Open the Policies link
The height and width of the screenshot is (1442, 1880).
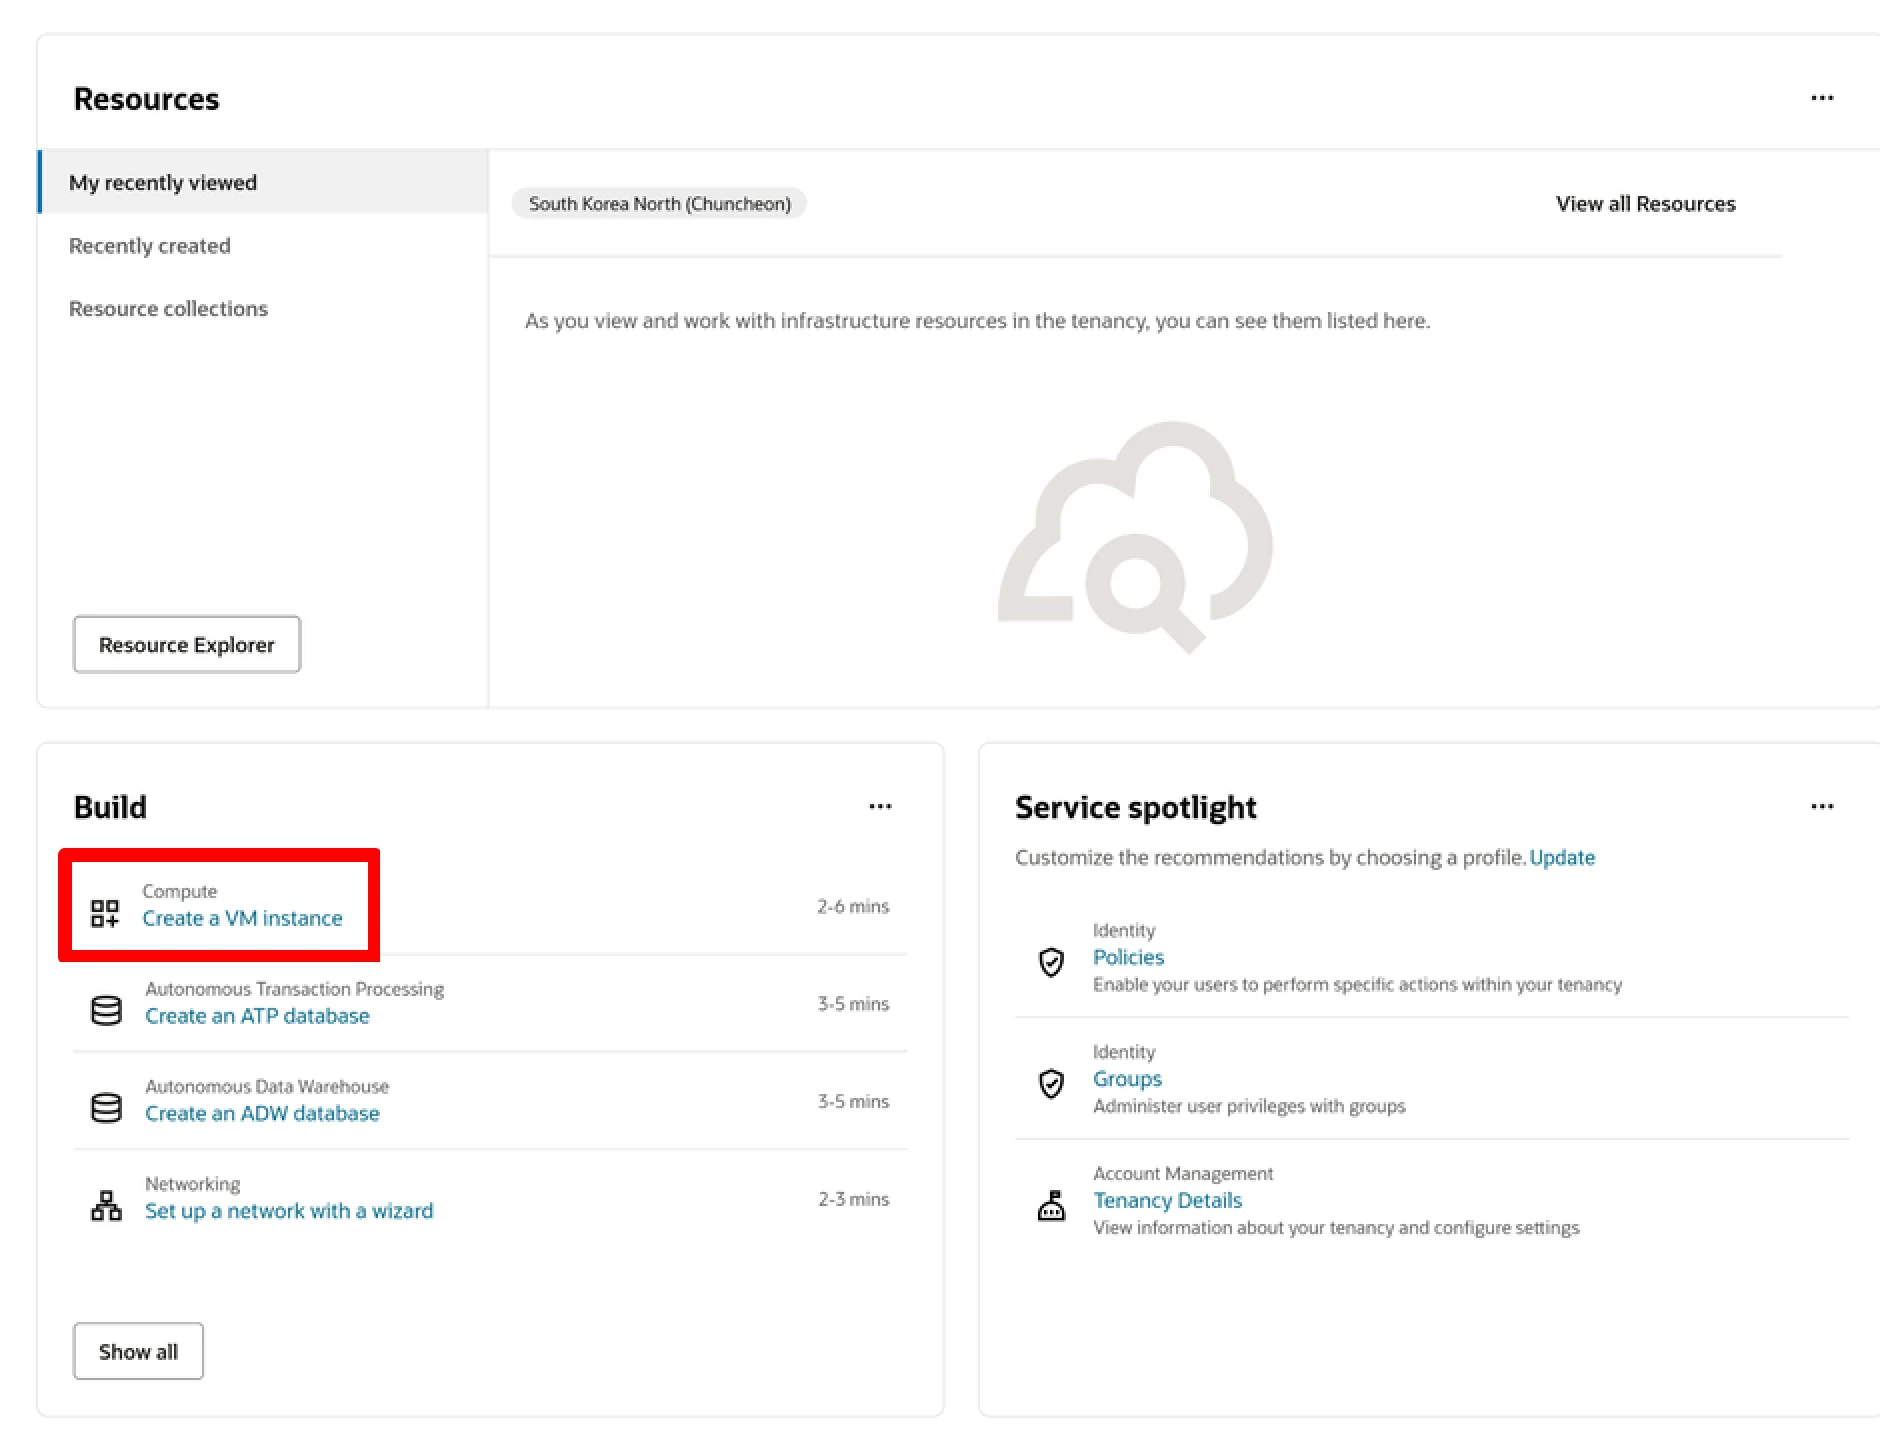point(1128,957)
